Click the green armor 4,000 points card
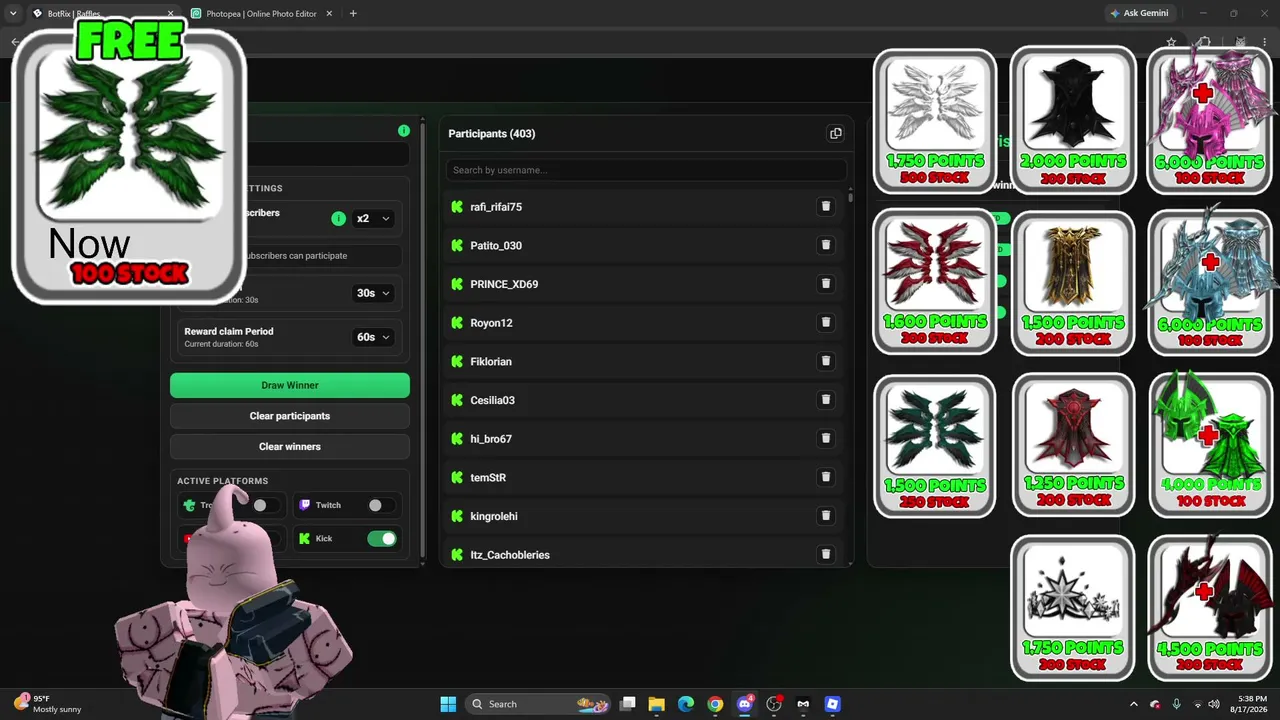Screen dimensions: 1280x720 tap(1210, 445)
